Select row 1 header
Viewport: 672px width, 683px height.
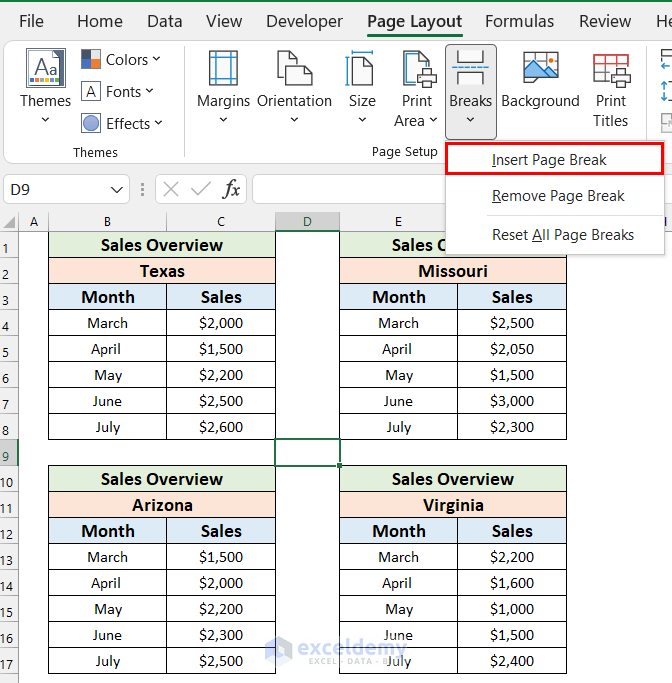(x=9, y=246)
